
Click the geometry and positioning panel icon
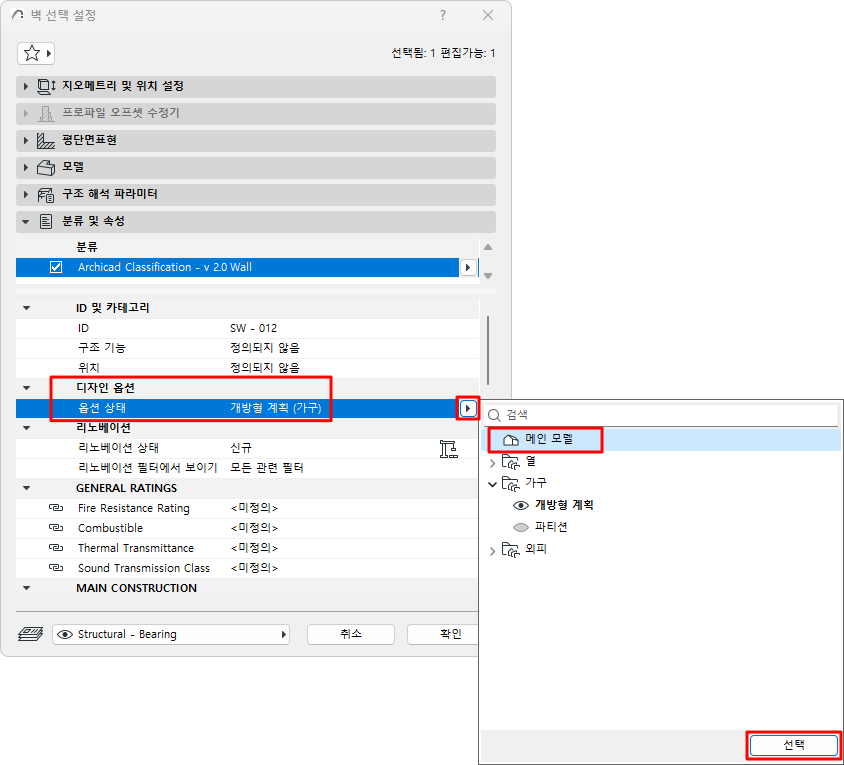(x=46, y=86)
